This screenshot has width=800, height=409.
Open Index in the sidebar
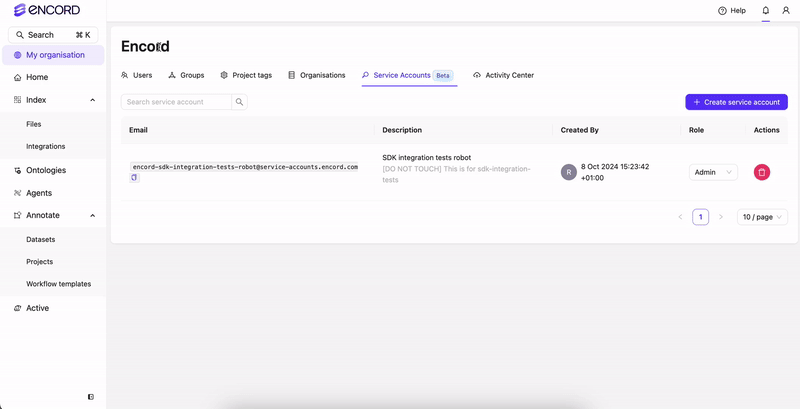pyautogui.click(x=36, y=100)
